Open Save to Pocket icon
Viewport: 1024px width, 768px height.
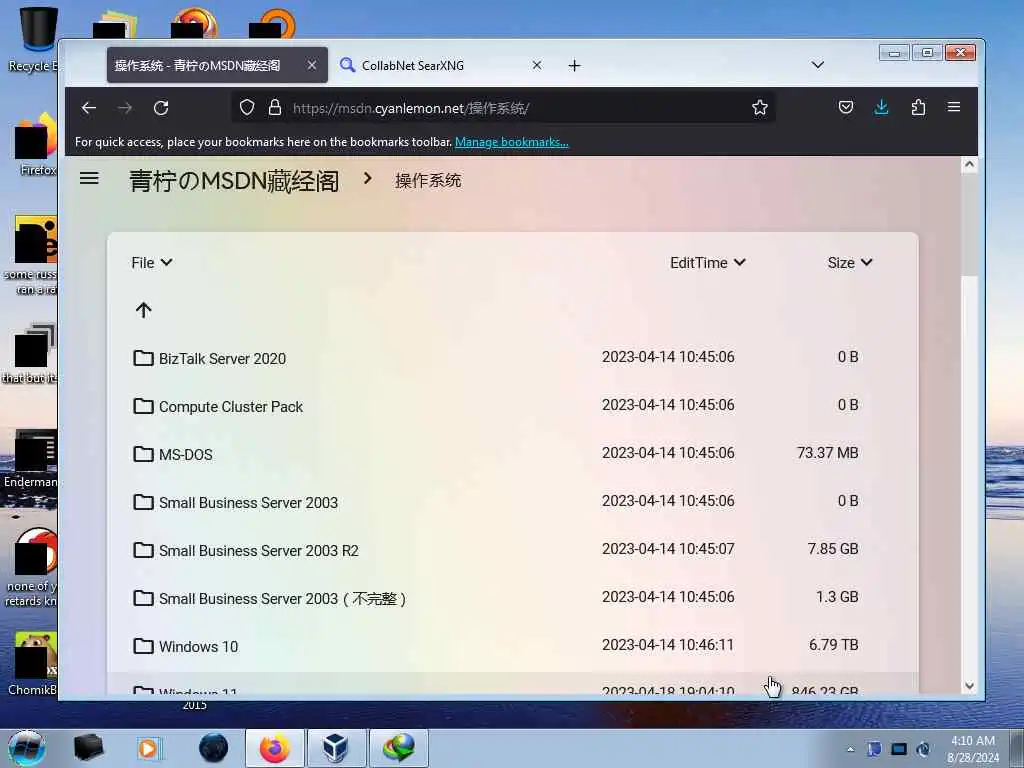pyautogui.click(x=846, y=107)
